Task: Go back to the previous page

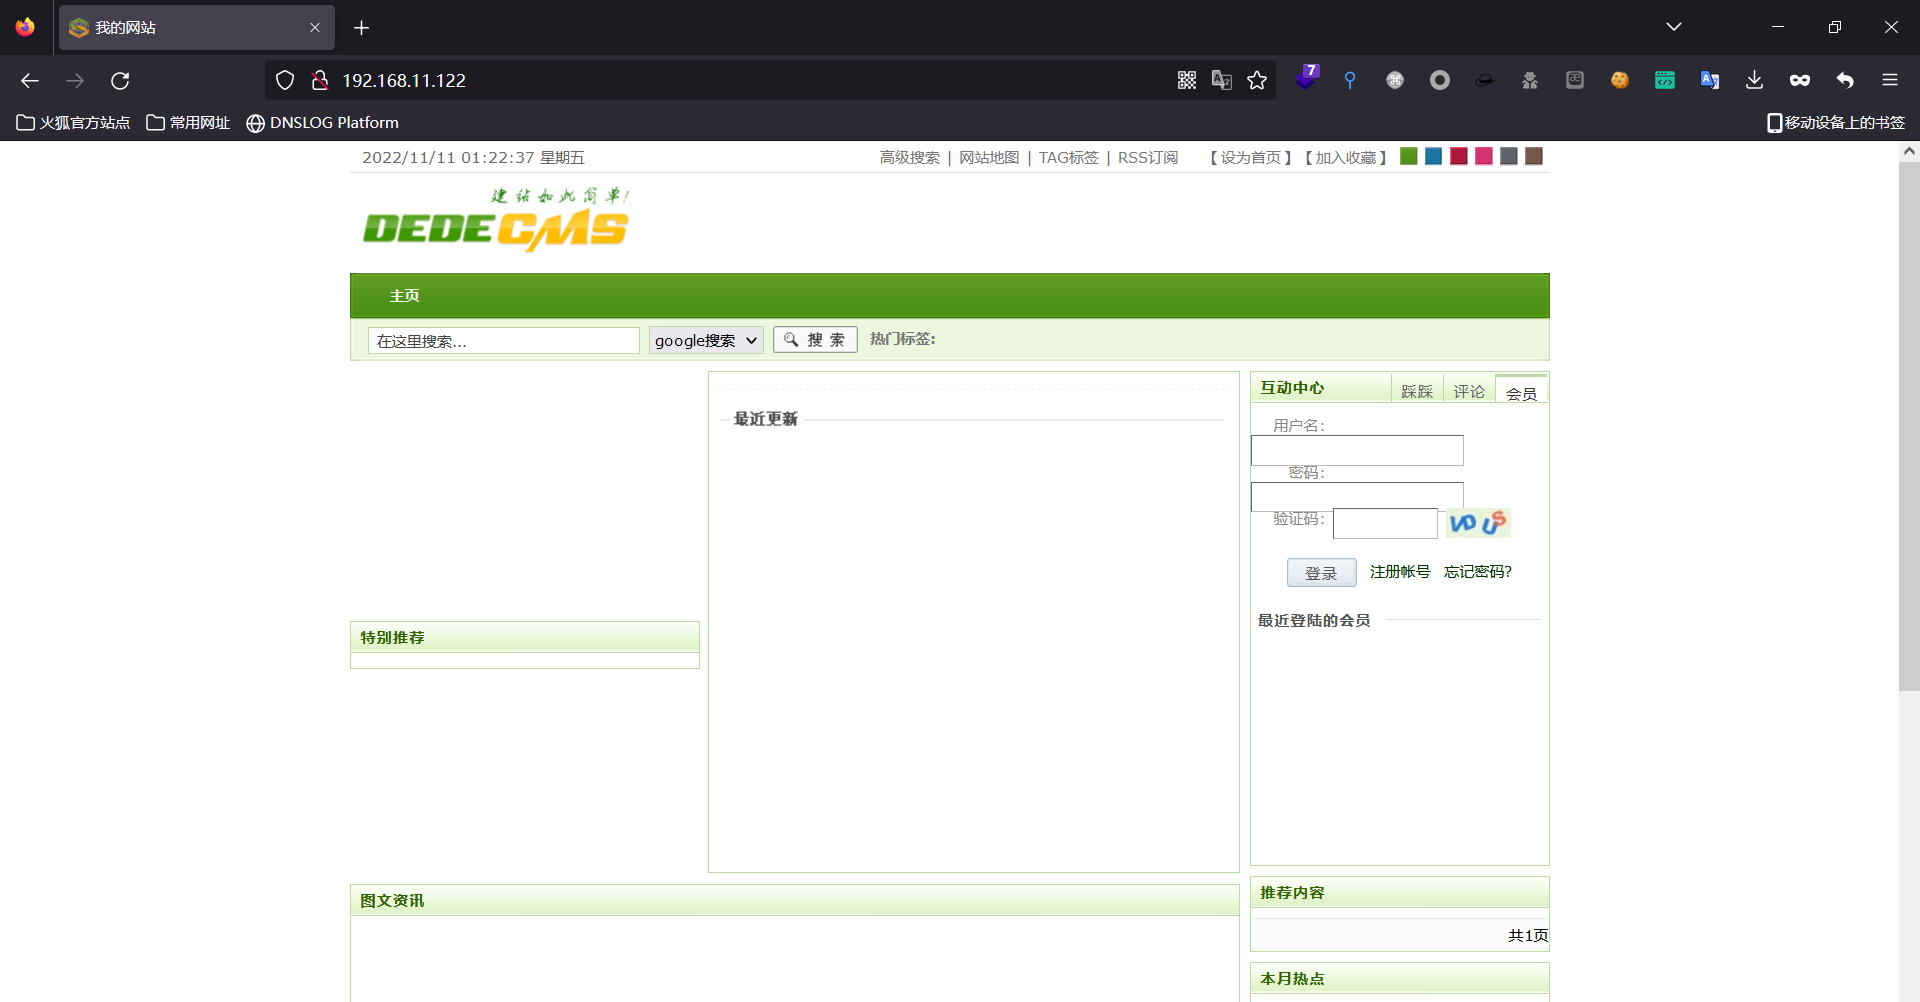Action: pos(30,80)
